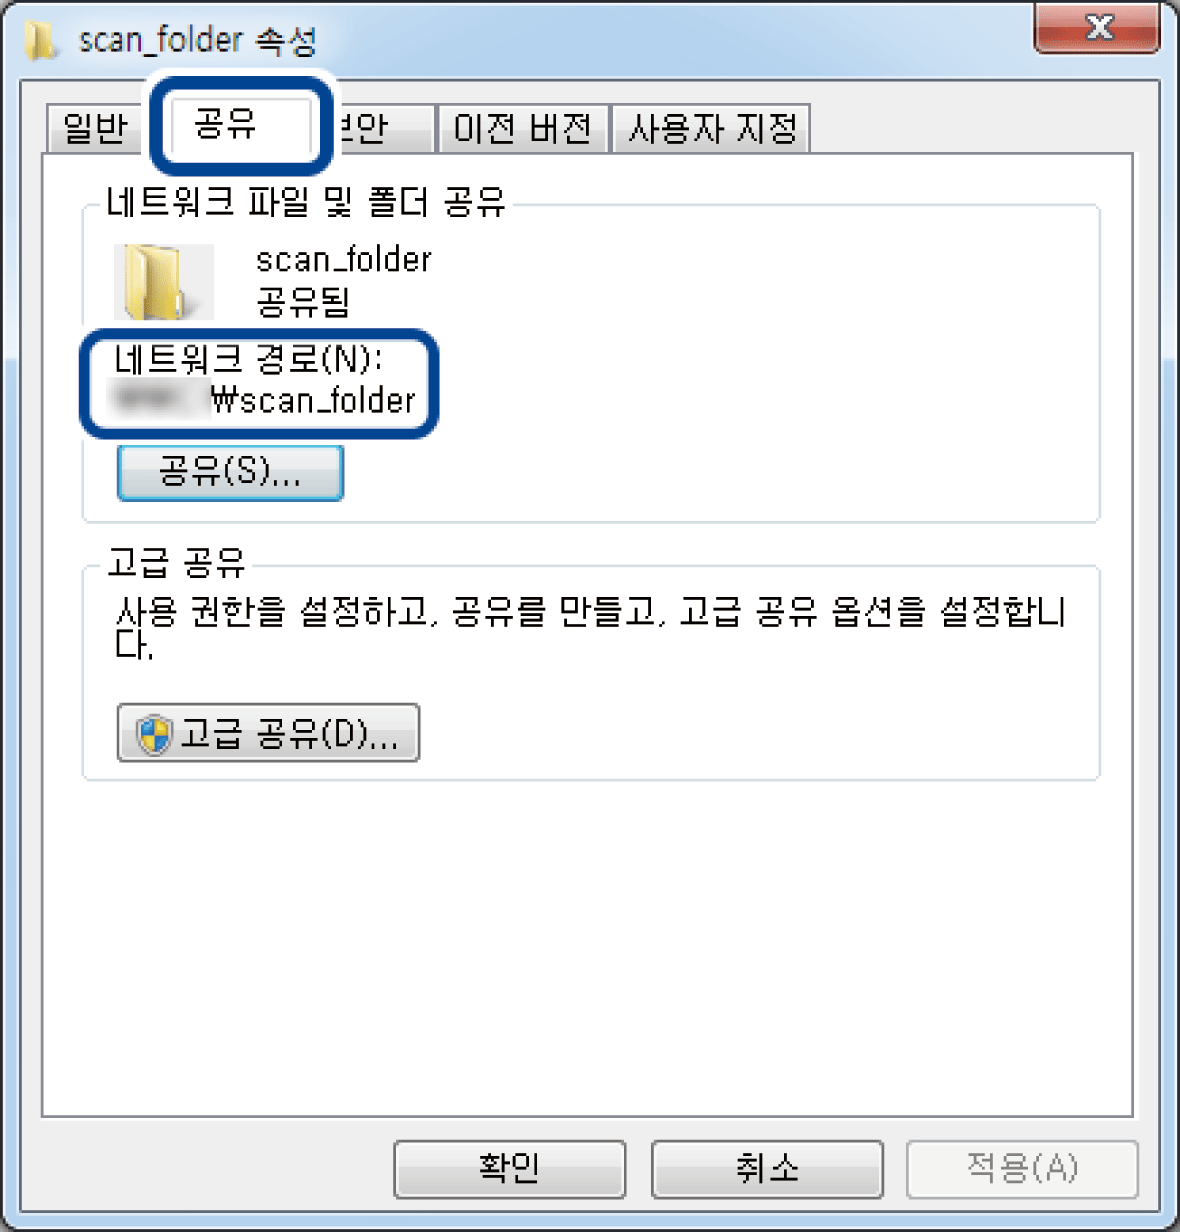1180x1232 pixels.
Task: Switch to the 일반 tab
Action: (x=95, y=128)
